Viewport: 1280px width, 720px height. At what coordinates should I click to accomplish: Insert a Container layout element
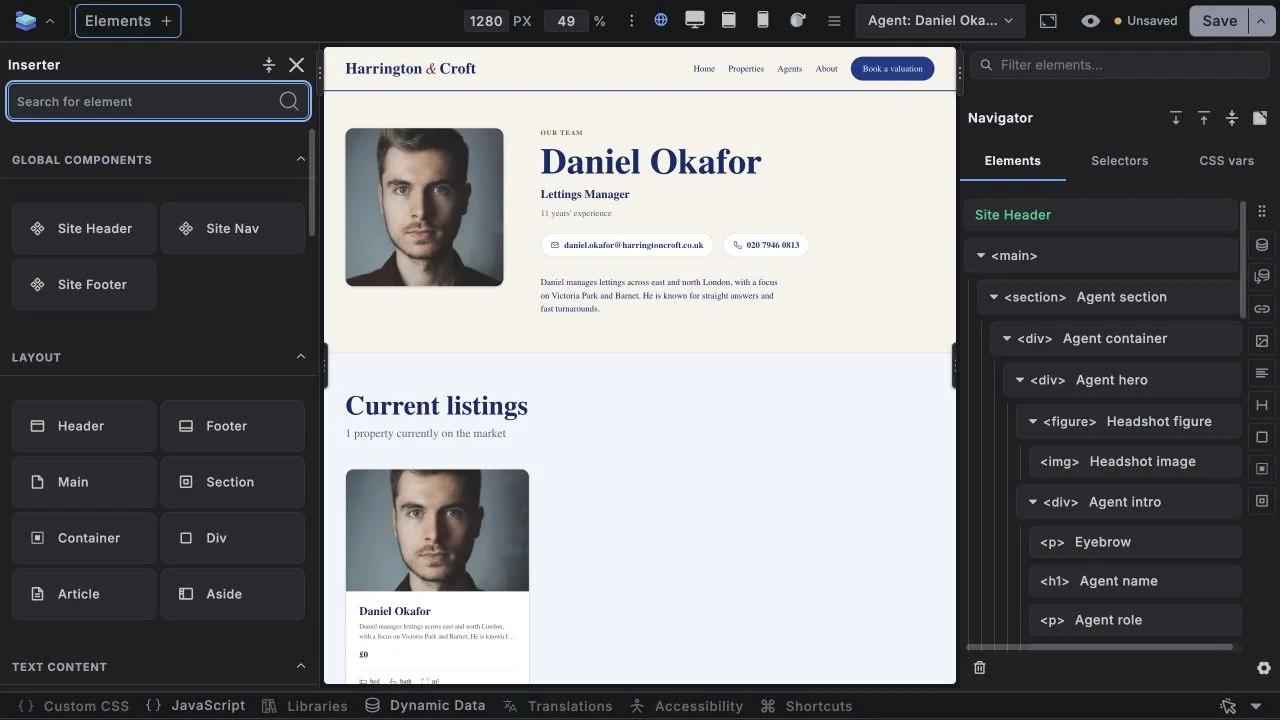[84, 538]
